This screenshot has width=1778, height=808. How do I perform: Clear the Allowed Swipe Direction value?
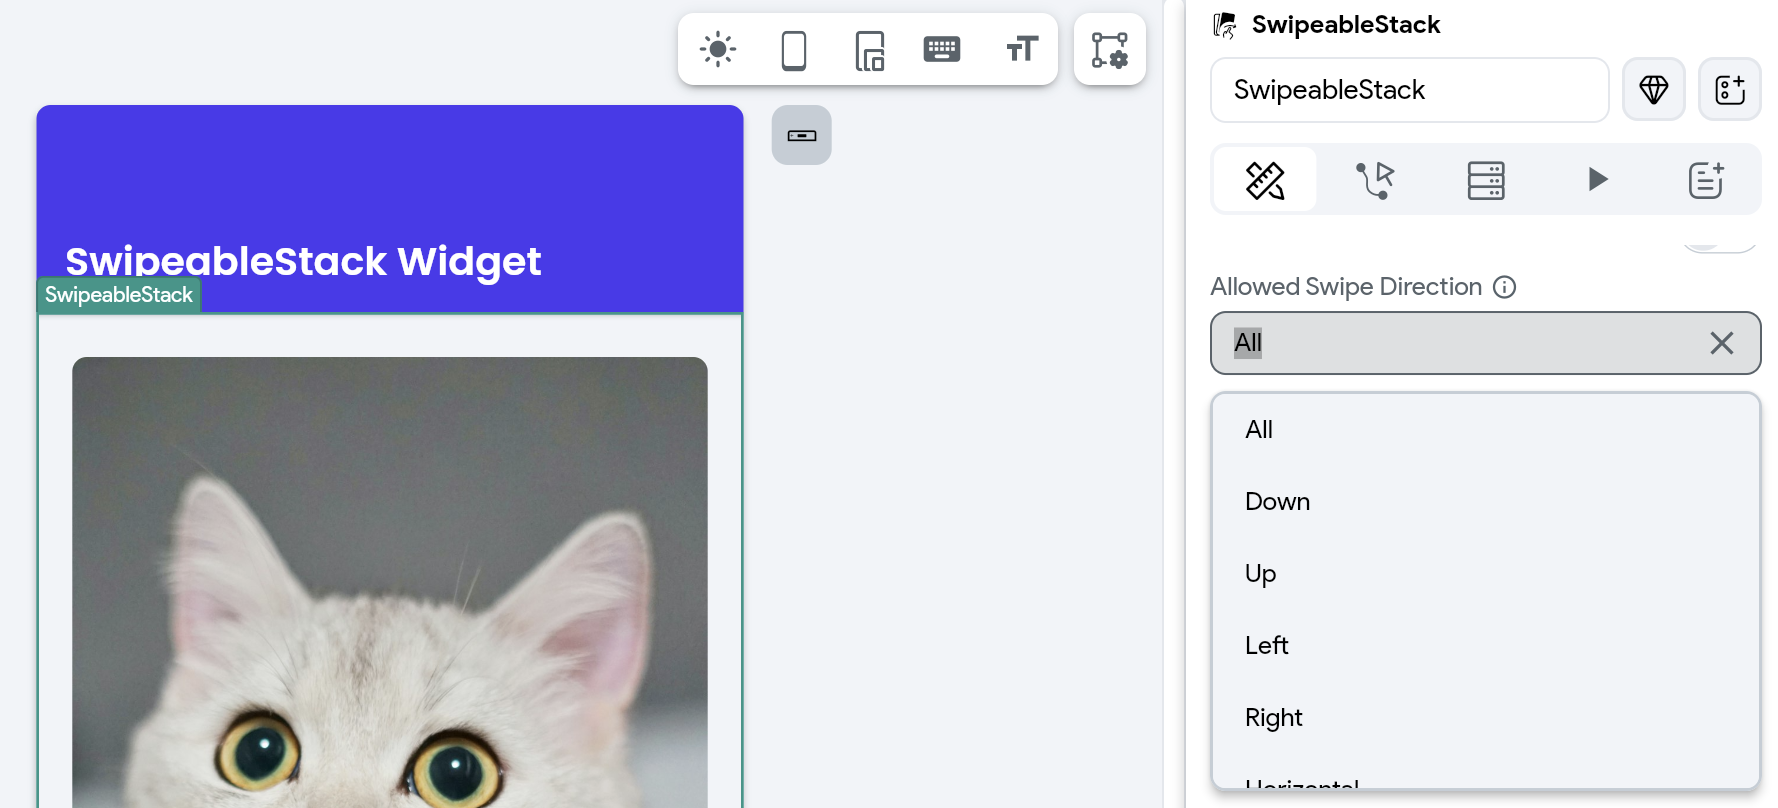tap(1721, 343)
